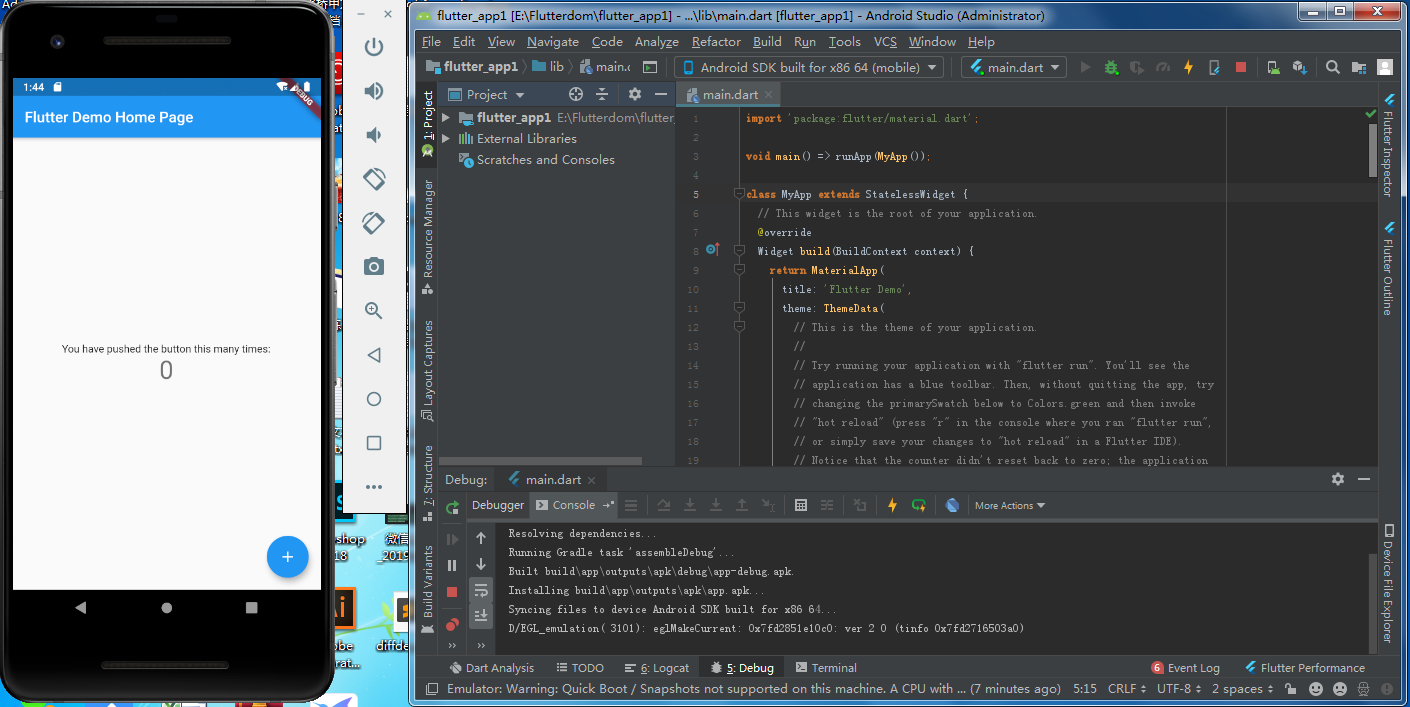Click Hot Restart icon in debug toolbar
Viewport: 1410px width, 707px height.
click(x=918, y=505)
